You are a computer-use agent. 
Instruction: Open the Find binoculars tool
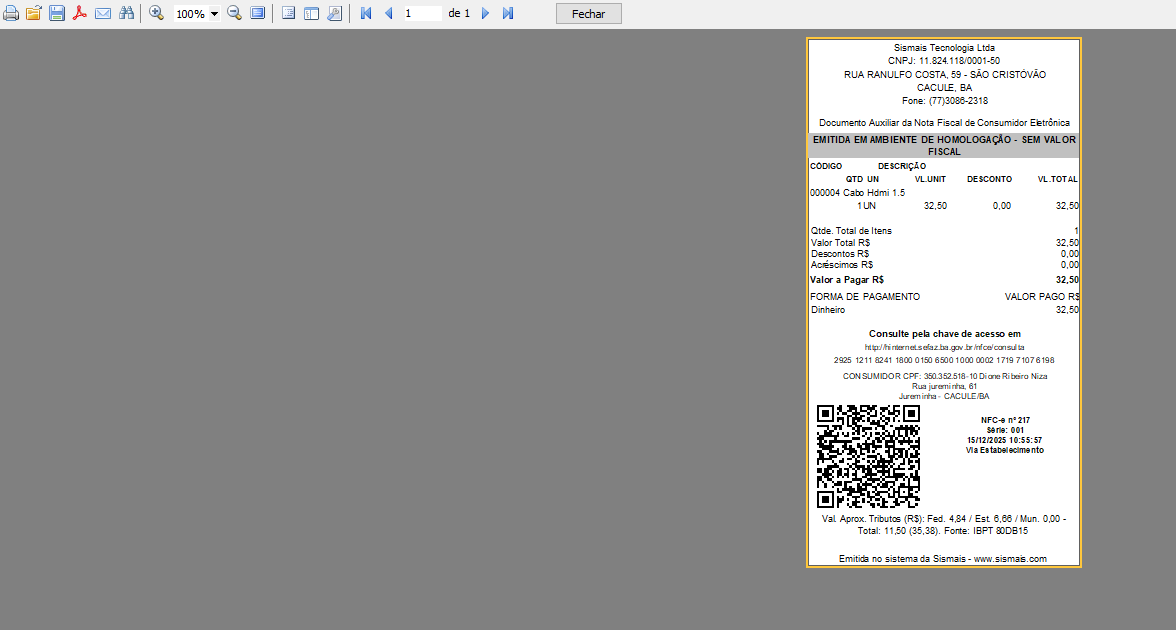pyautogui.click(x=126, y=14)
